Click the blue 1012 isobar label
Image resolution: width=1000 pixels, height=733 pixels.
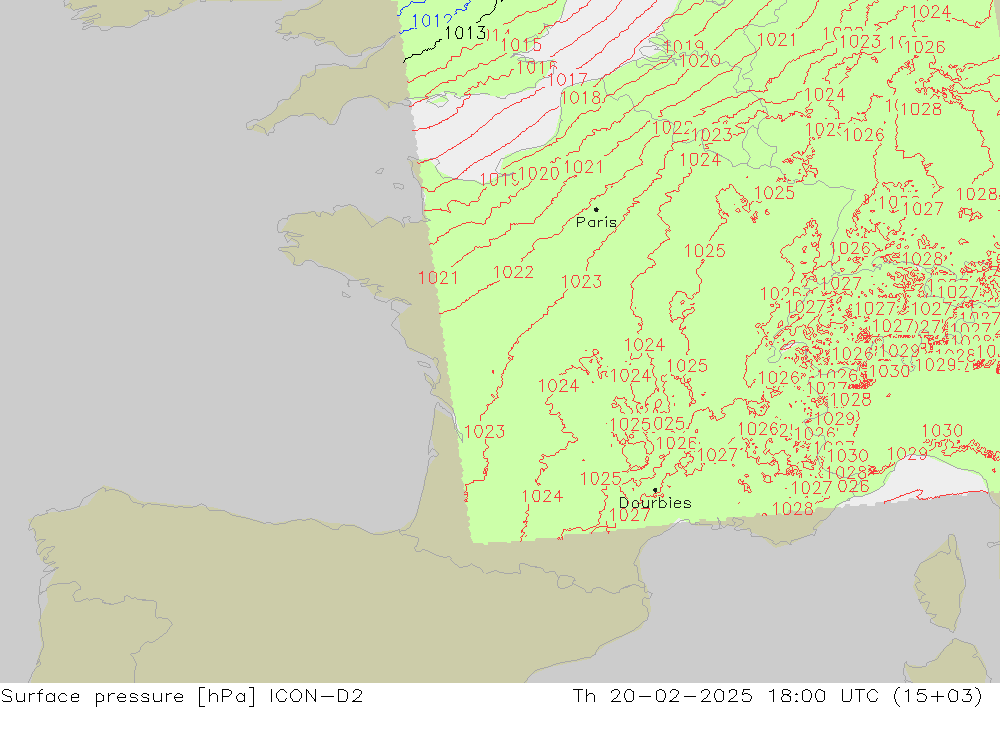[x=432, y=21]
